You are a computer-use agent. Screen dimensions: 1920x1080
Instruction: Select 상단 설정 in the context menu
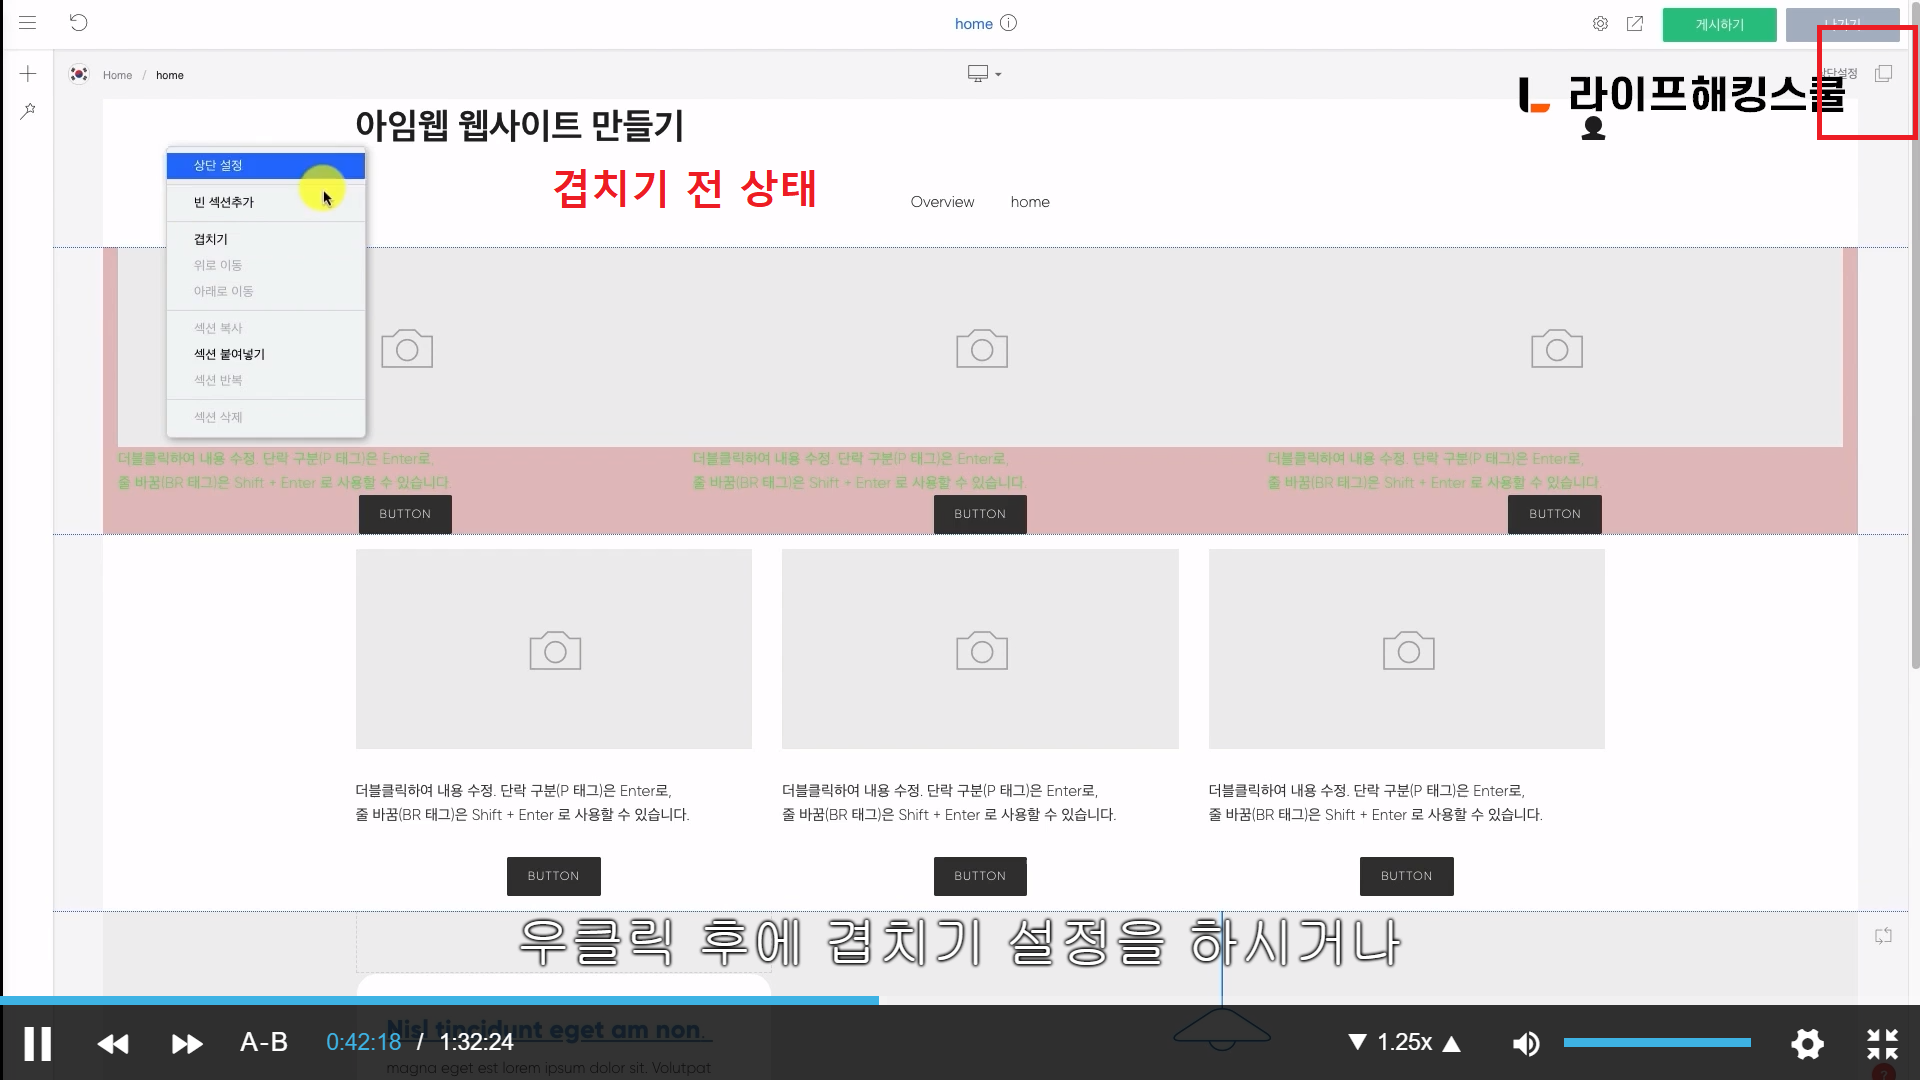pyautogui.click(x=265, y=165)
